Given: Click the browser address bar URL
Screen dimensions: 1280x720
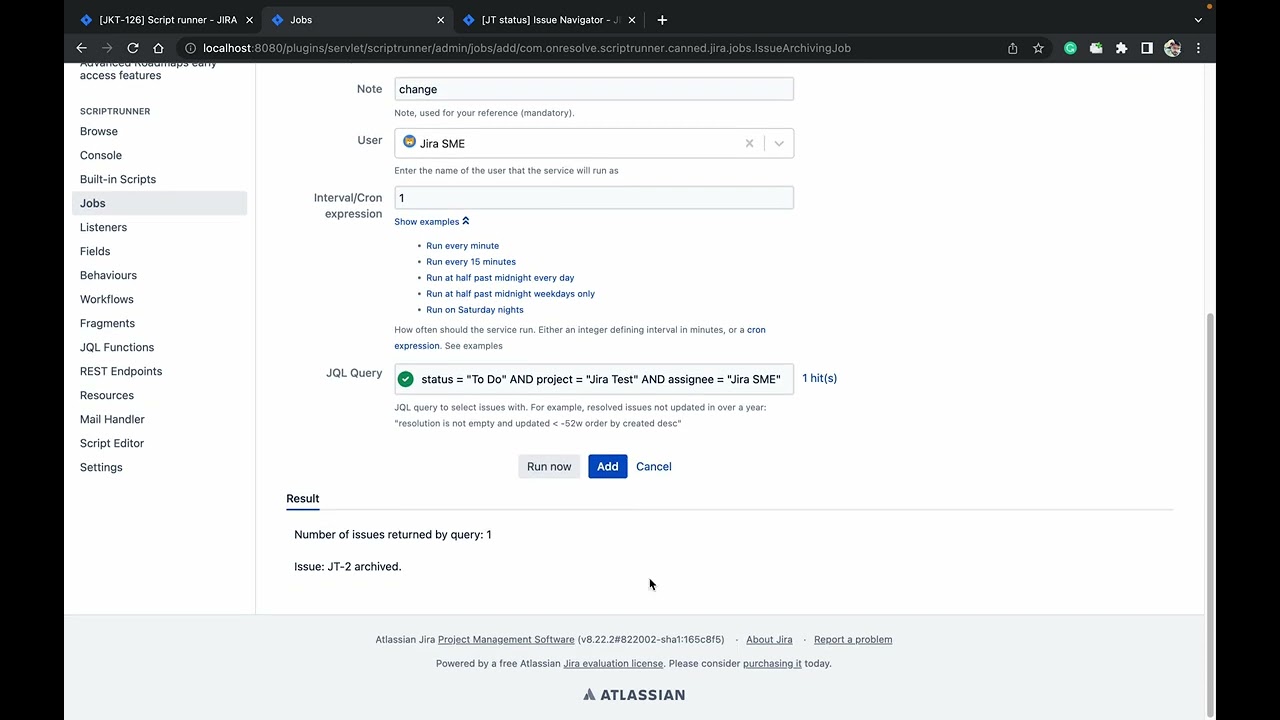Looking at the screenshot, I should pyautogui.click(x=526, y=48).
